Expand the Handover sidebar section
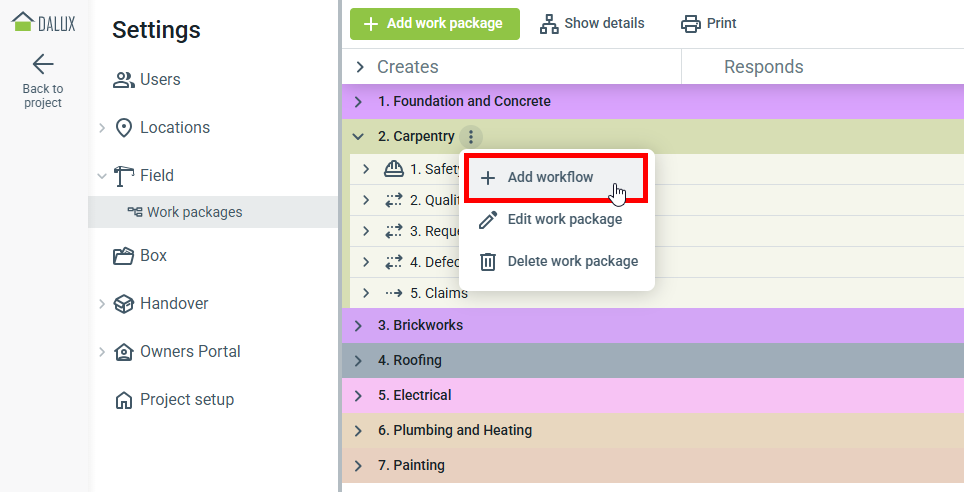The image size is (964, 492). pos(102,304)
